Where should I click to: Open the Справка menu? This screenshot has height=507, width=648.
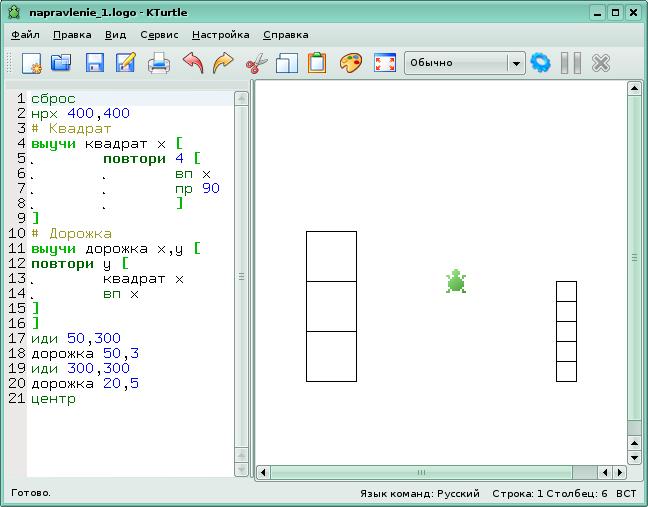click(285, 34)
